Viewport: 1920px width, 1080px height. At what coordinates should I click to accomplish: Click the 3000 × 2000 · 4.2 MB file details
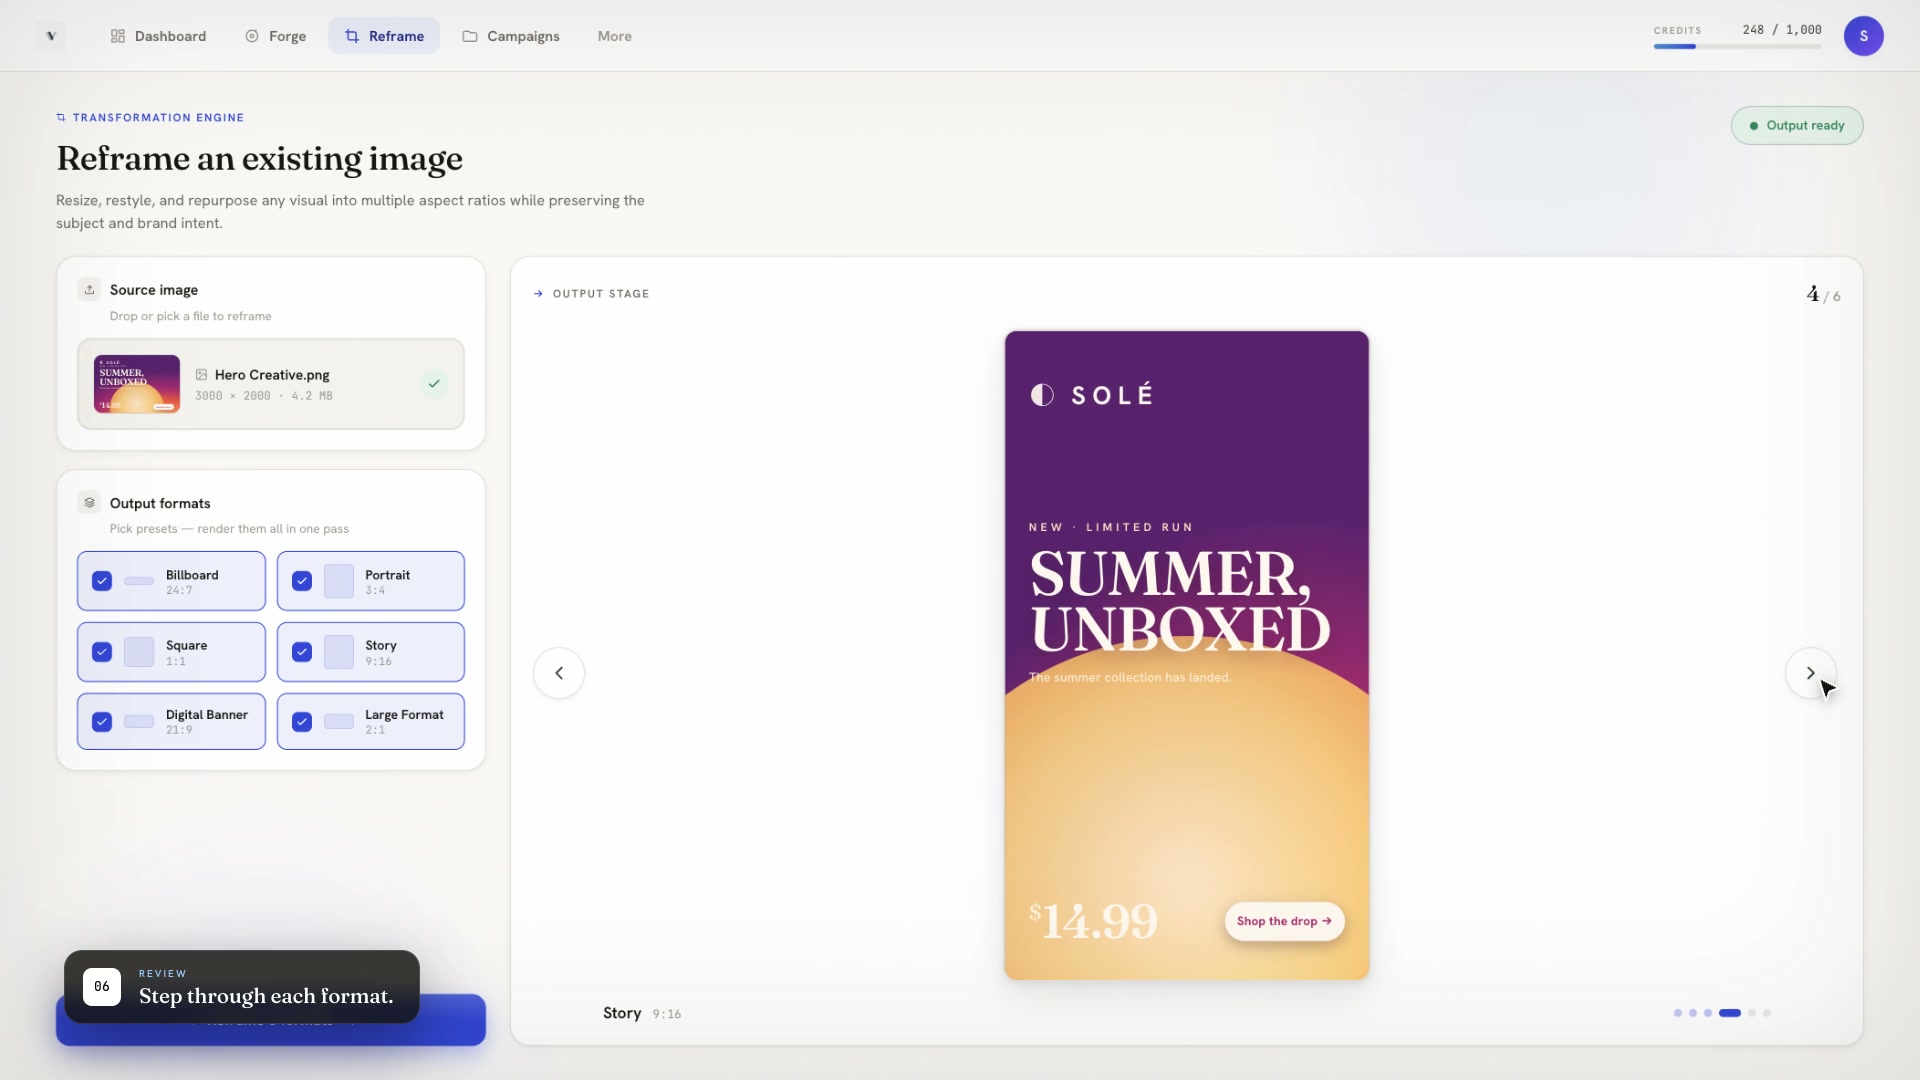point(264,396)
